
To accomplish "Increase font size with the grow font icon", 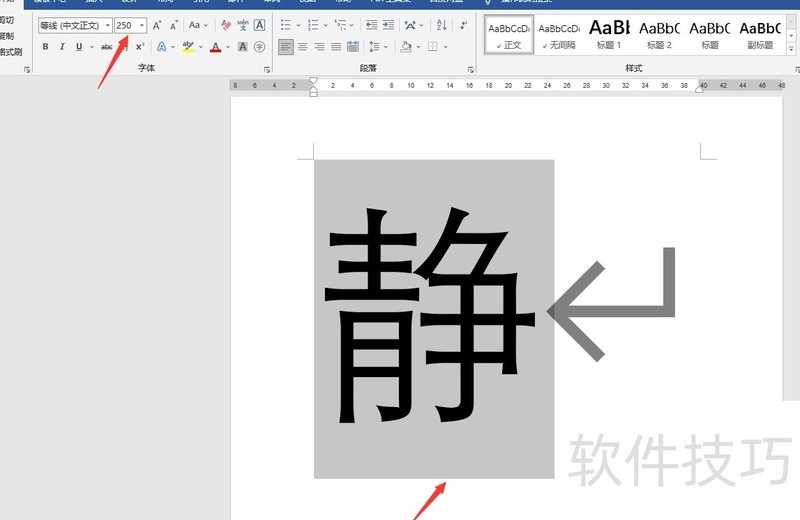I will tap(157, 25).
